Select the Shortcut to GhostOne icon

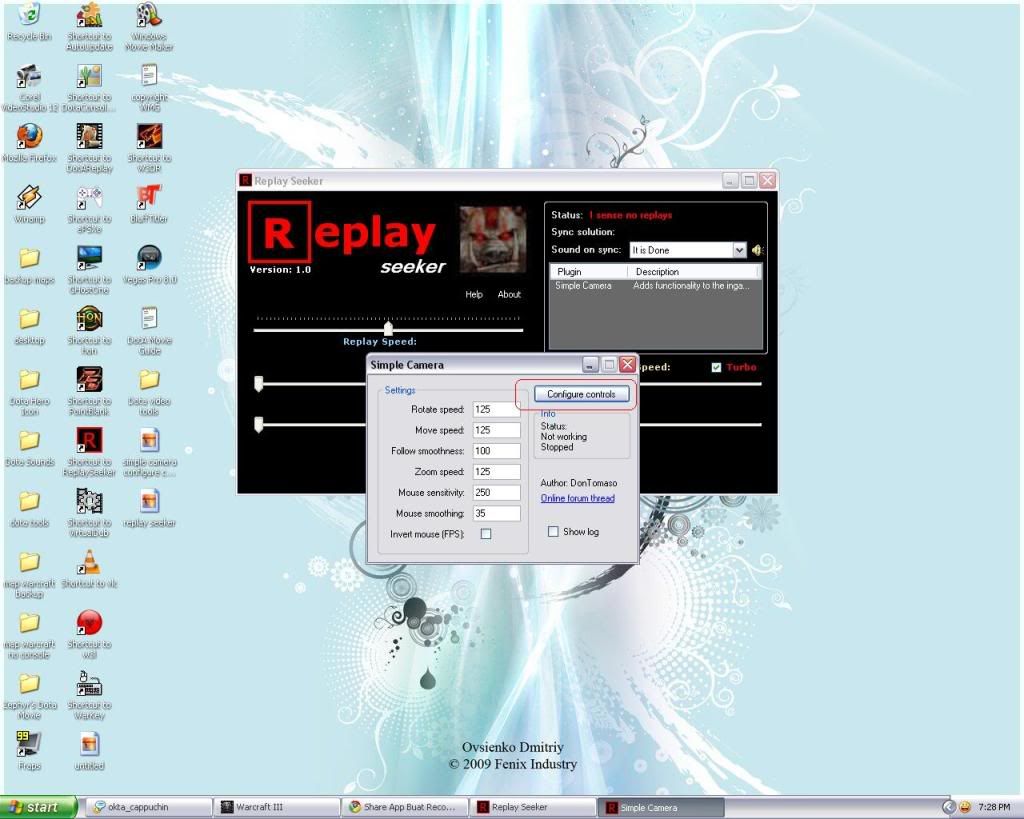pyautogui.click(x=89, y=270)
